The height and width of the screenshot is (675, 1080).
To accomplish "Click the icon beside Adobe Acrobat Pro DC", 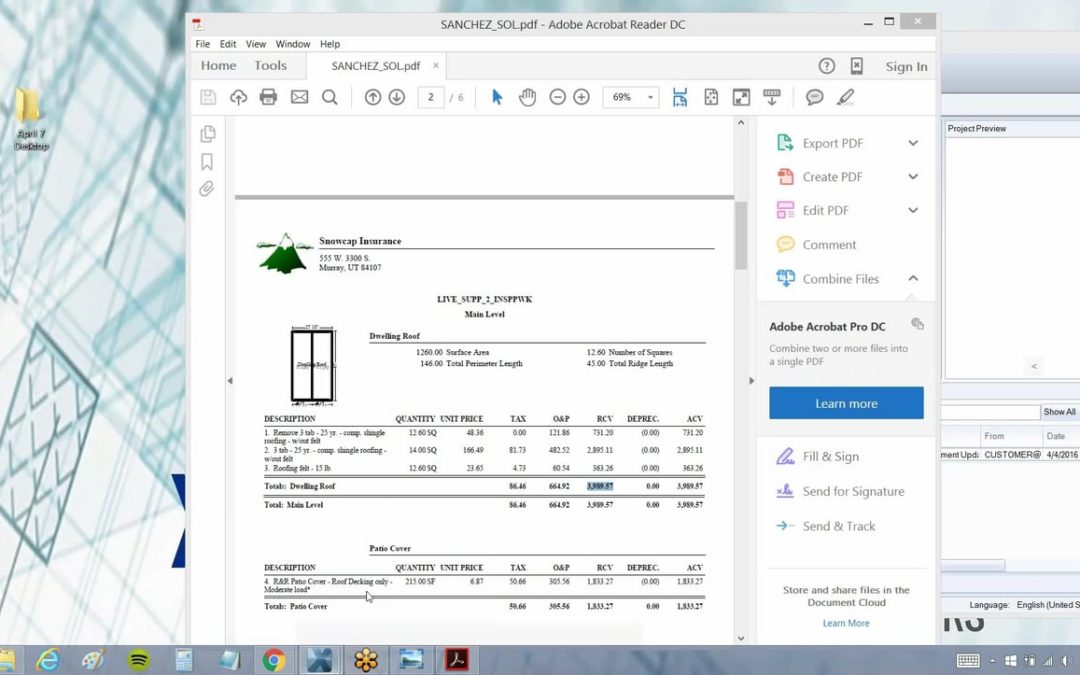I will (x=917, y=324).
